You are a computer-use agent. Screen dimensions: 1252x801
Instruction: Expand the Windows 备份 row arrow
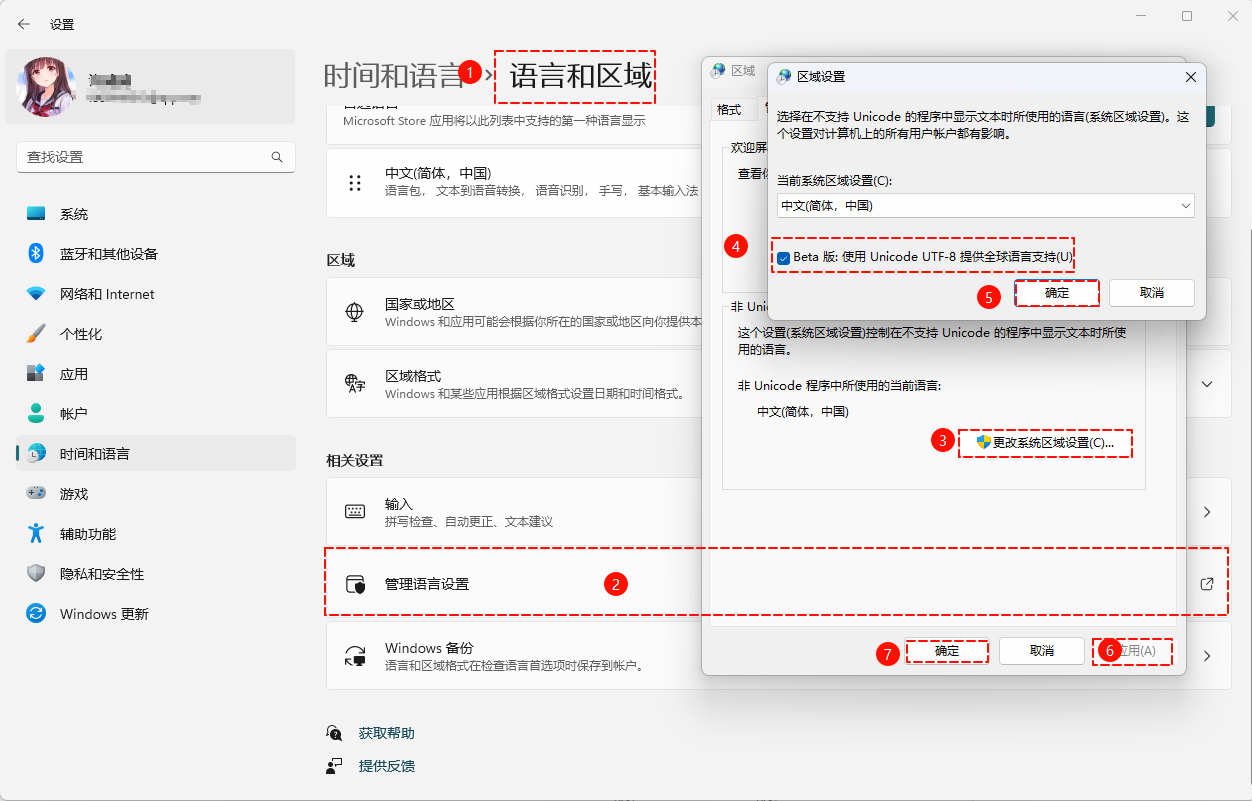(x=1207, y=655)
